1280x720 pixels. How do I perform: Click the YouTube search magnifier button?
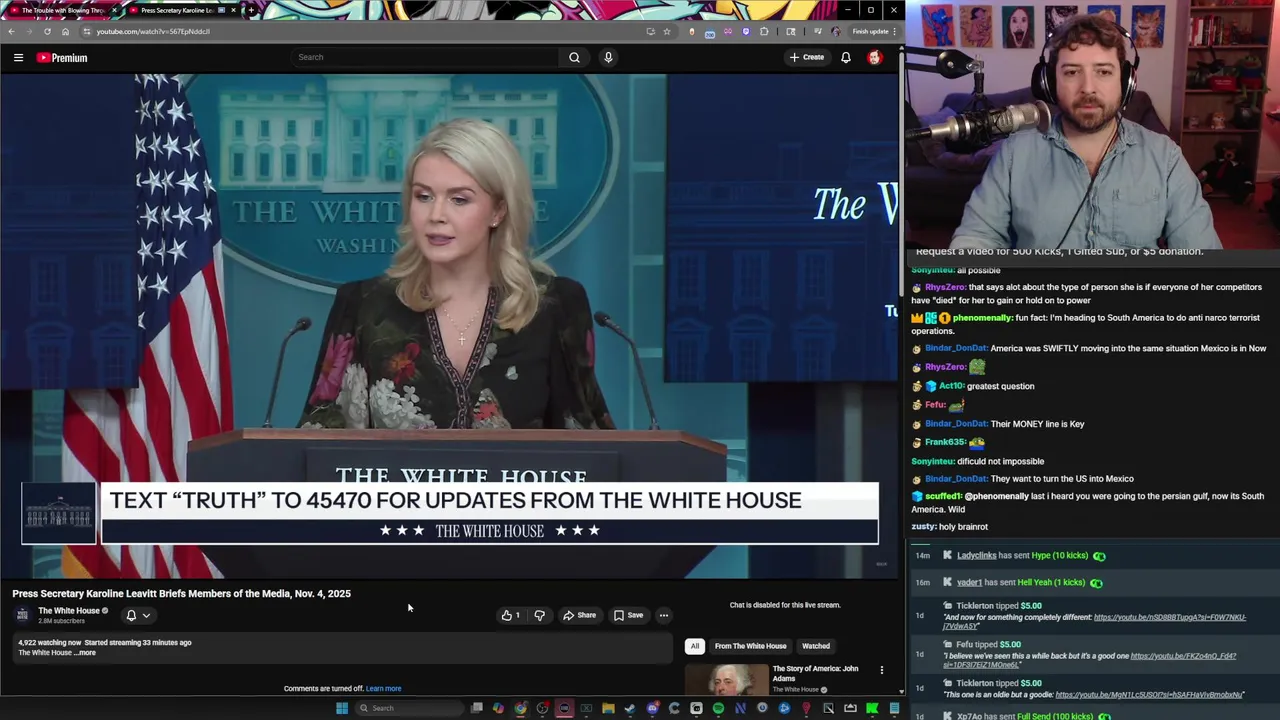pyautogui.click(x=574, y=57)
